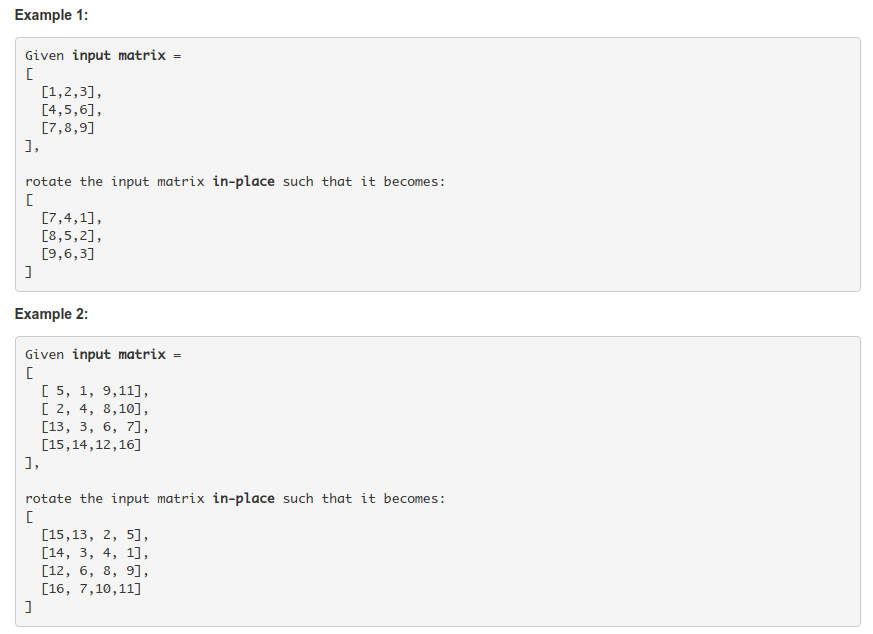The image size is (873, 634).
Task: Click the [4,5,6] matrix row
Action: (x=72, y=109)
